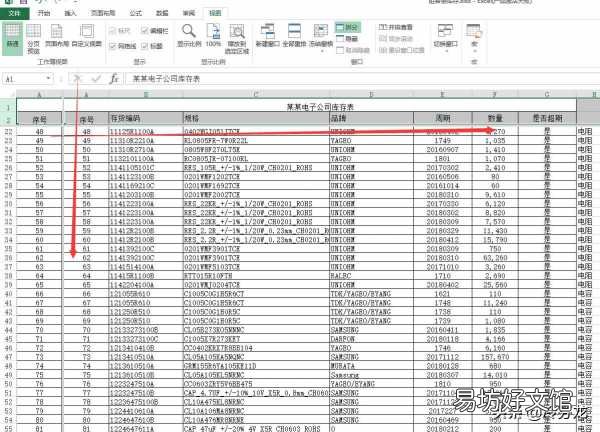
Task: Click header cell 规格
Action: [256, 118]
